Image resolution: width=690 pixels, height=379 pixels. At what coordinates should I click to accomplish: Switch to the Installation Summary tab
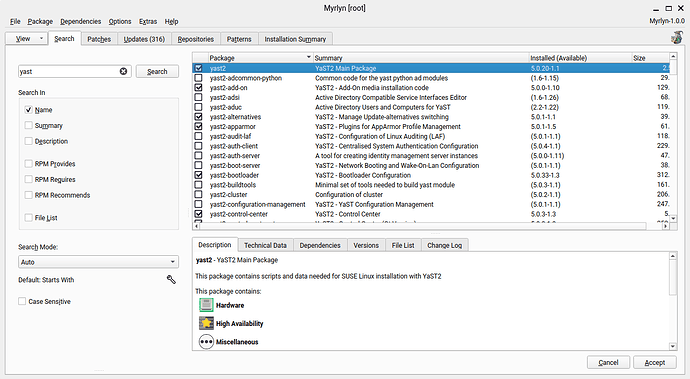pos(295,39)
